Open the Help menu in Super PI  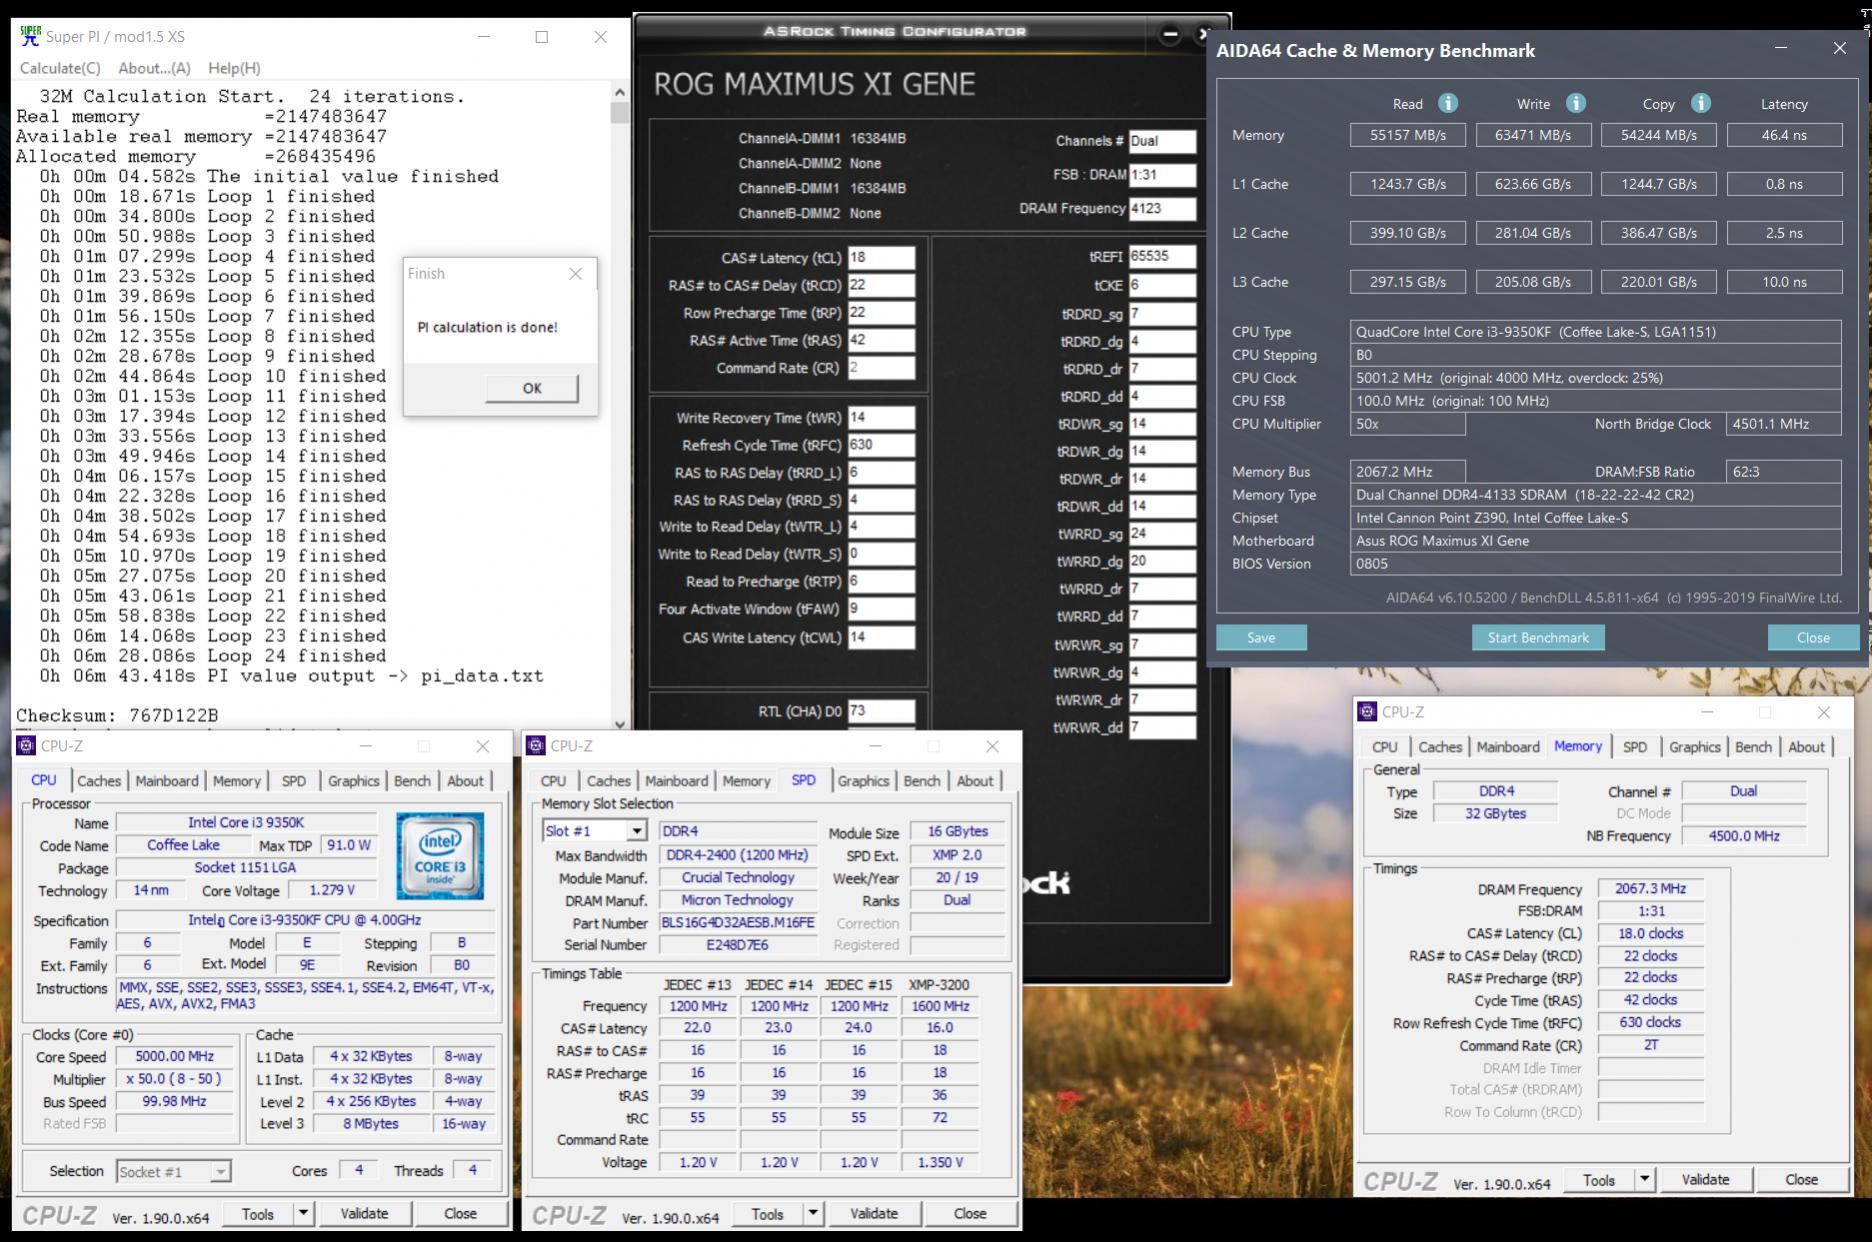pos(234,68)
